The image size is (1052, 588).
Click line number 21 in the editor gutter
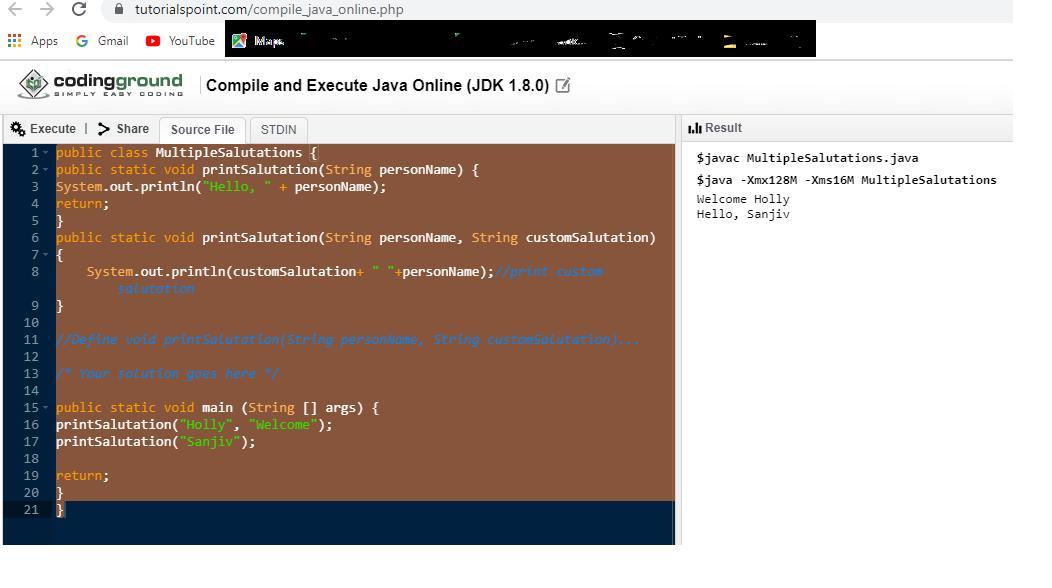point(31,510)
